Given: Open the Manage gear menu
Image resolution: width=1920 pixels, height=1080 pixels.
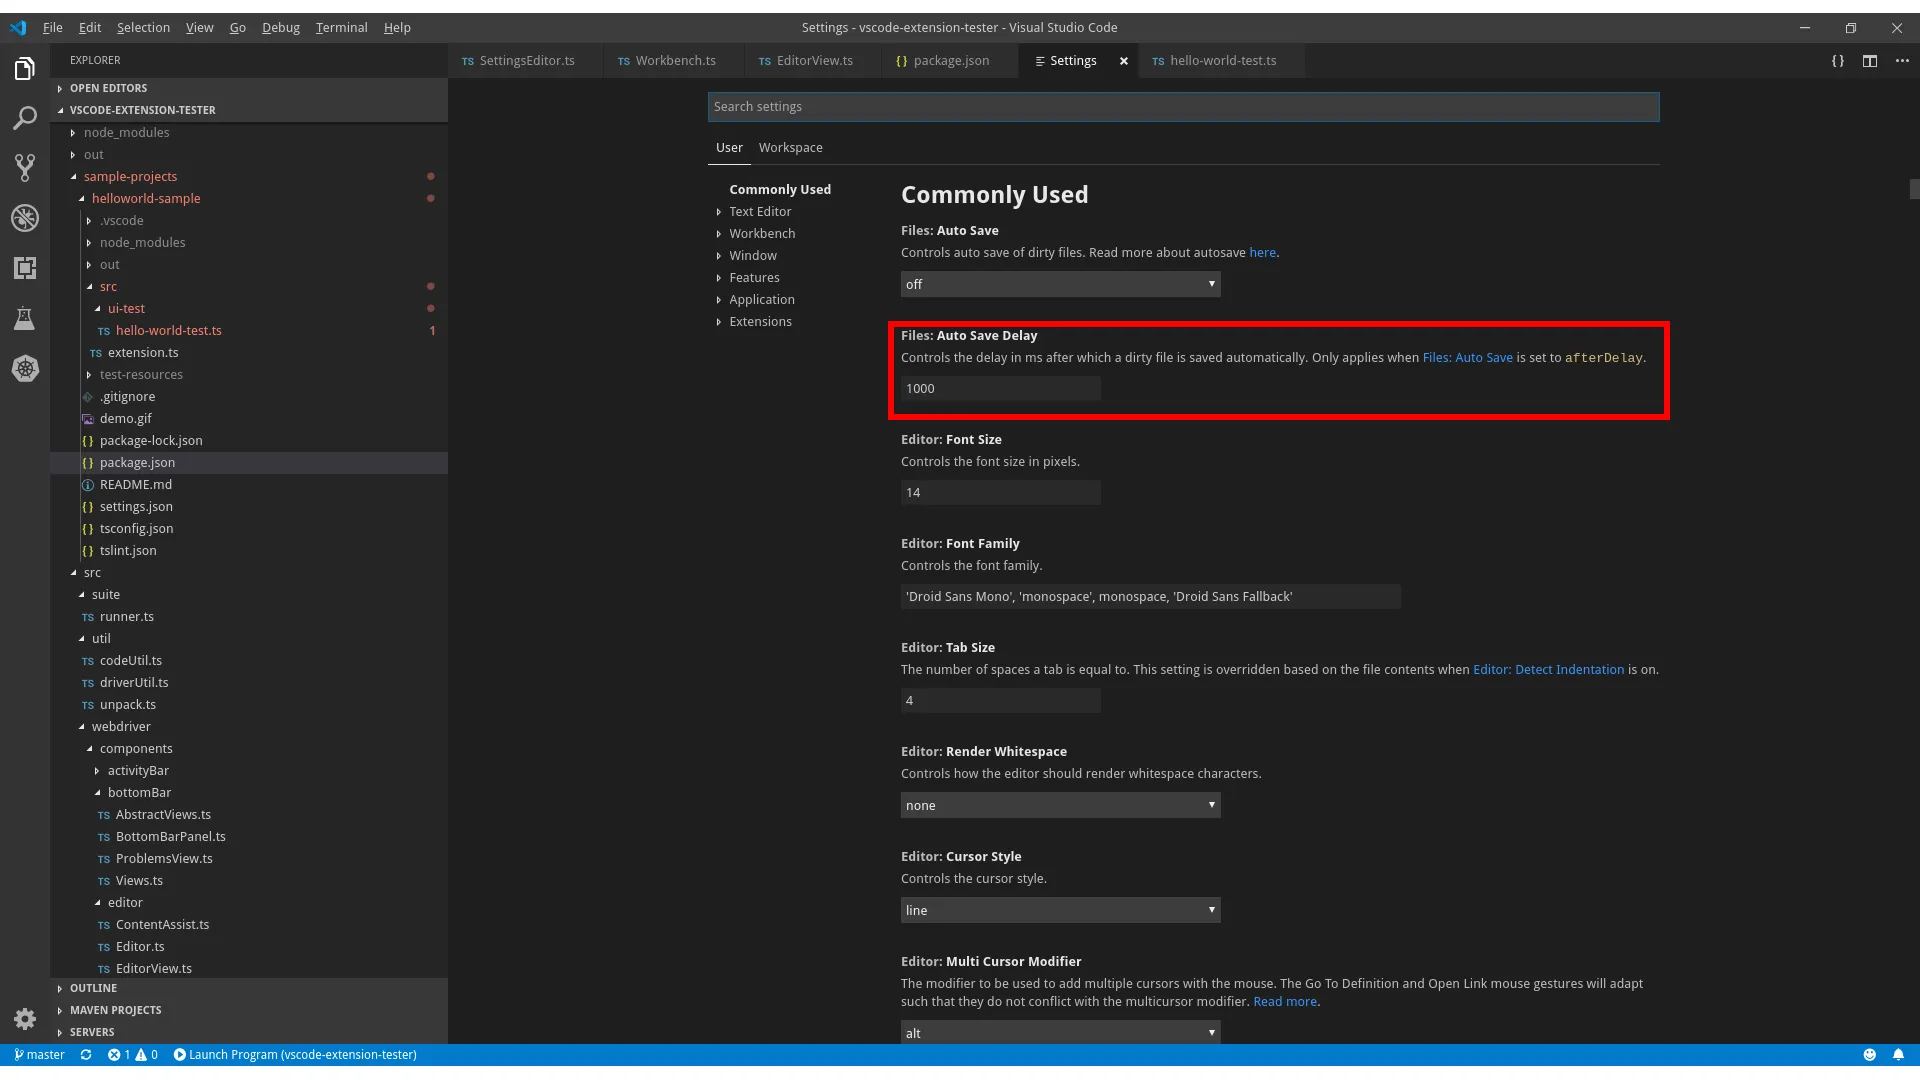Looking at the screenshot, I should (x=25, y=1019).
